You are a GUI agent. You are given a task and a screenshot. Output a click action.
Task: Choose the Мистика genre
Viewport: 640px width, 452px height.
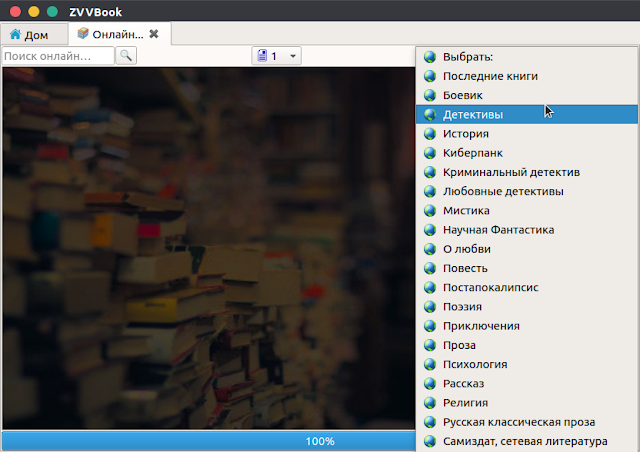[x=527, y=210]
